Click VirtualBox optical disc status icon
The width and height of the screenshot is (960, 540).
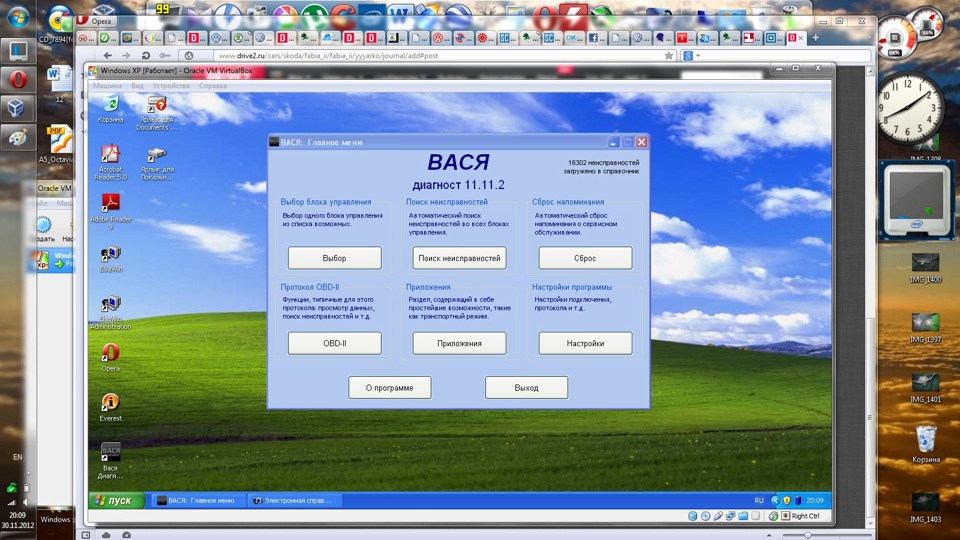coord(705,516)
